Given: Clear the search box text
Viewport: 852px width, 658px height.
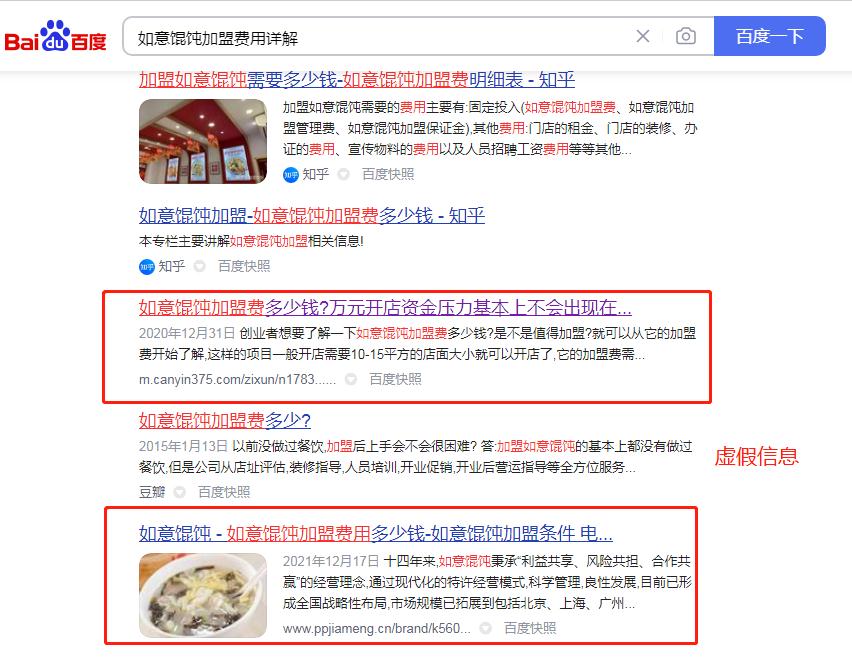Looking at the screenshot, I should pyautogui.click(x=643, y=36).
